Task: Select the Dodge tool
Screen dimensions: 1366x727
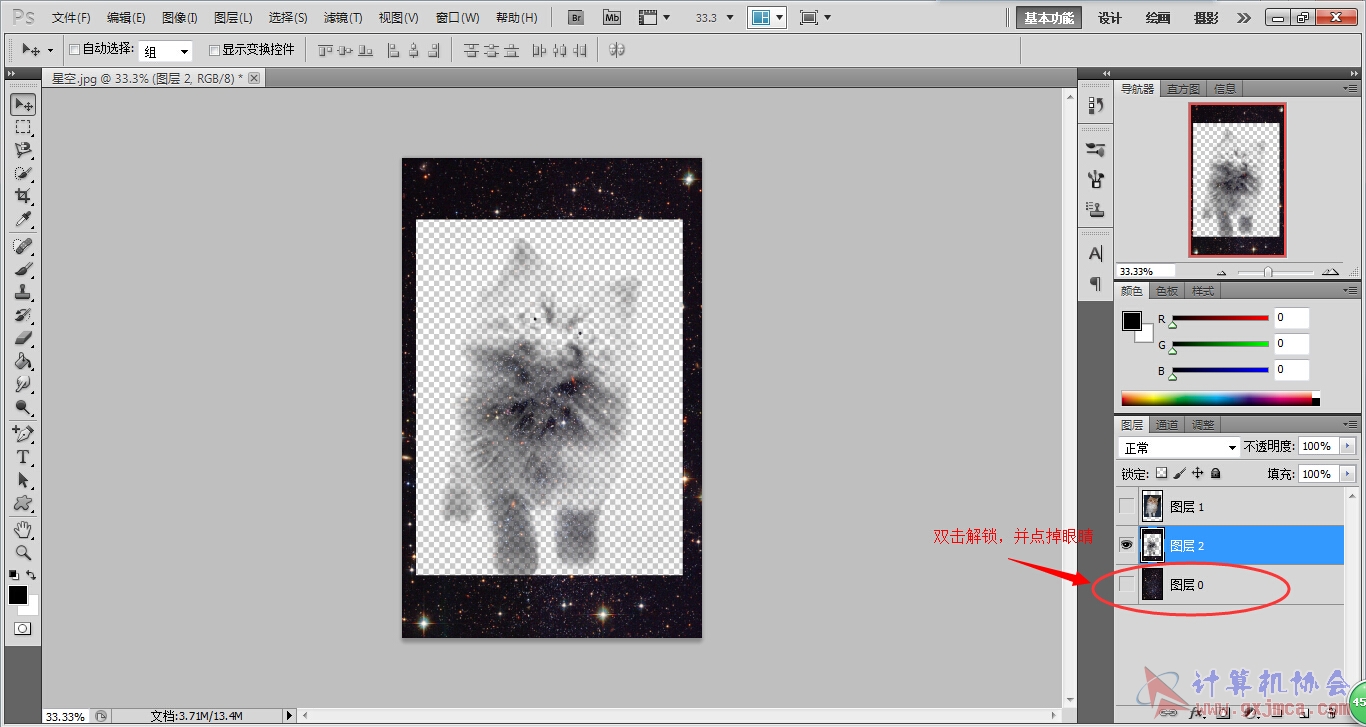Action: 23,407
